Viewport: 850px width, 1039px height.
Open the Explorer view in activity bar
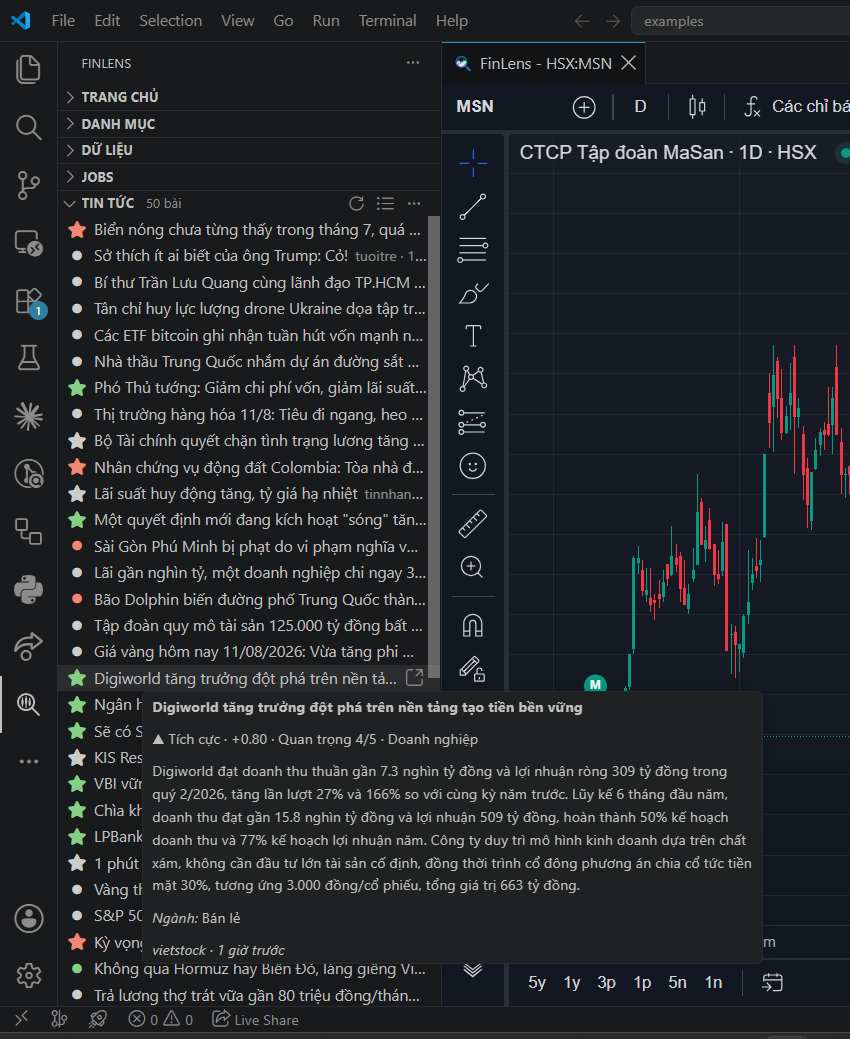click(28, 70)
